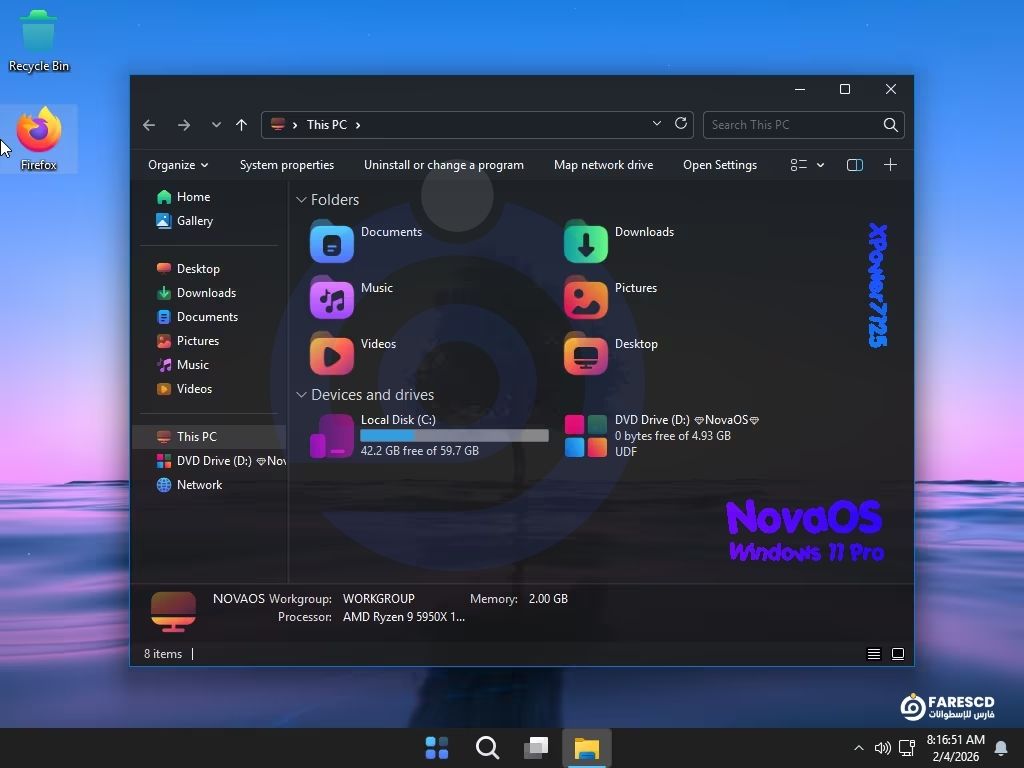
Task: Open the Downloads folder icon
Action: pos(586,243)
